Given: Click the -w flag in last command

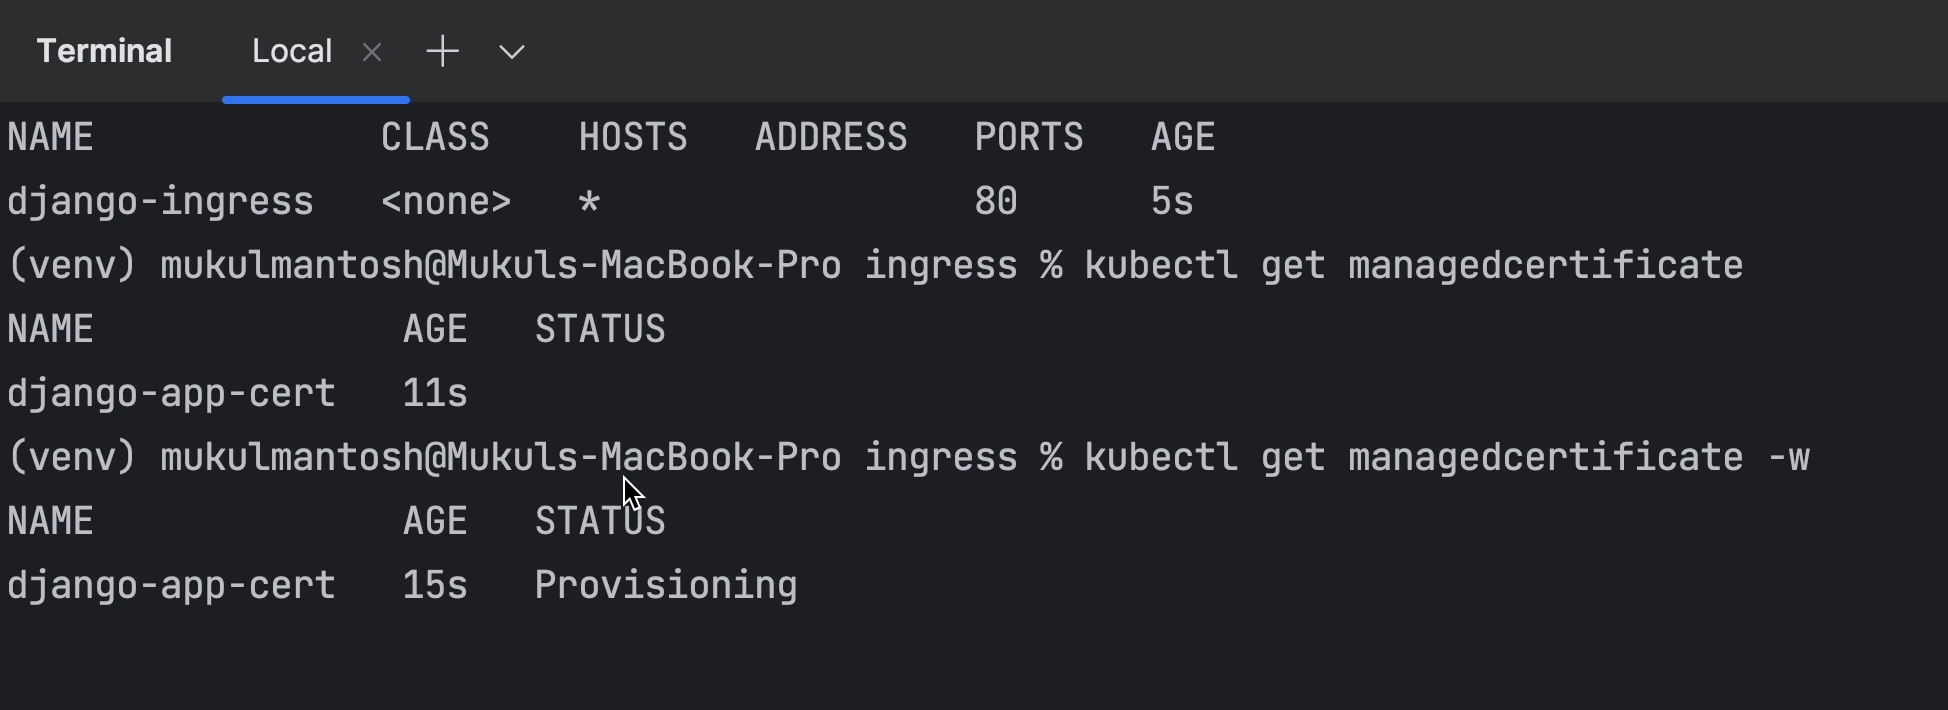Looking at the screenshot, I should click(1788, 458).
